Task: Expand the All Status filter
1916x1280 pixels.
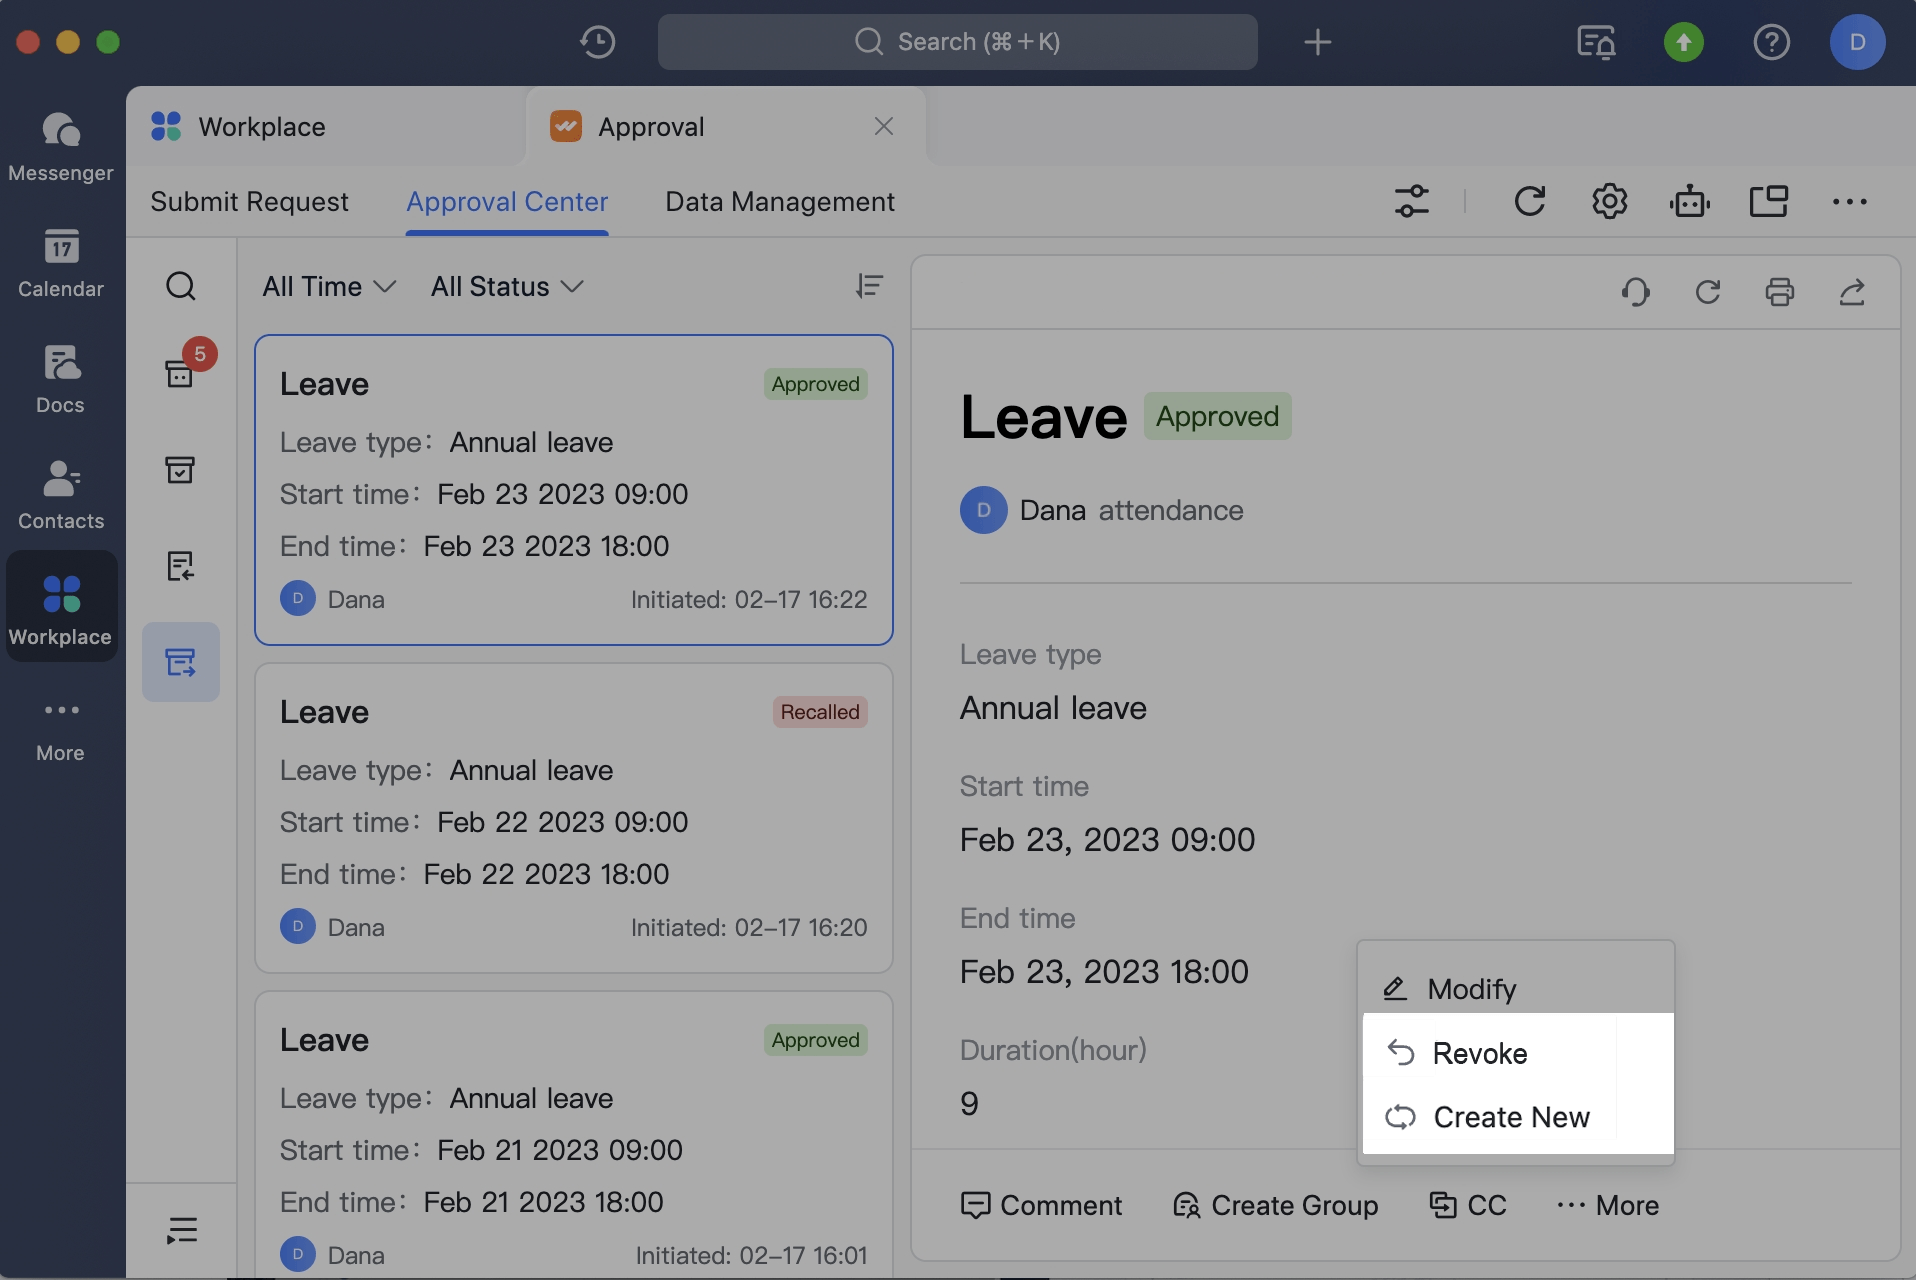Action: coord(506,287)
